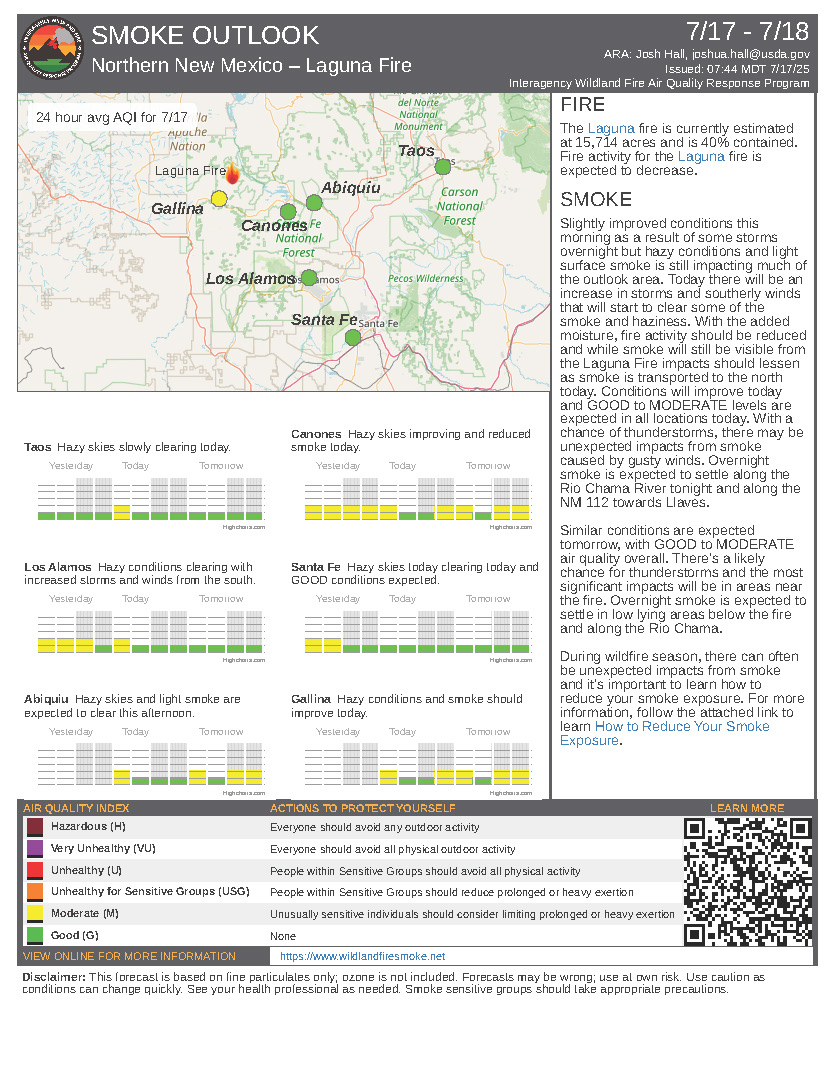The height and width of the screenshot is (1078, 834).
Task: Click the Taos air quality bar chart
Action: click(151, 498)
